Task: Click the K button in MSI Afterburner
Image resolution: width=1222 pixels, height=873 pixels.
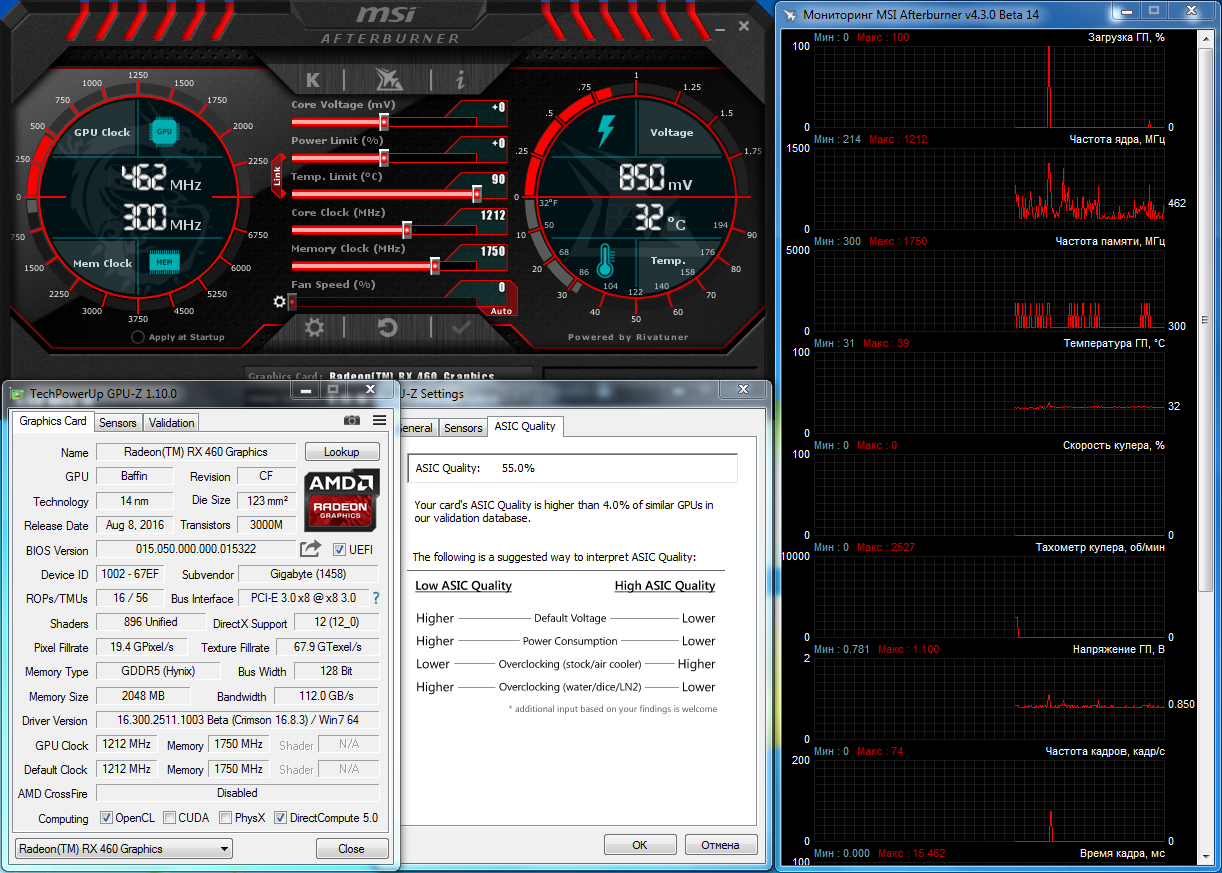Action: (313, 80)
